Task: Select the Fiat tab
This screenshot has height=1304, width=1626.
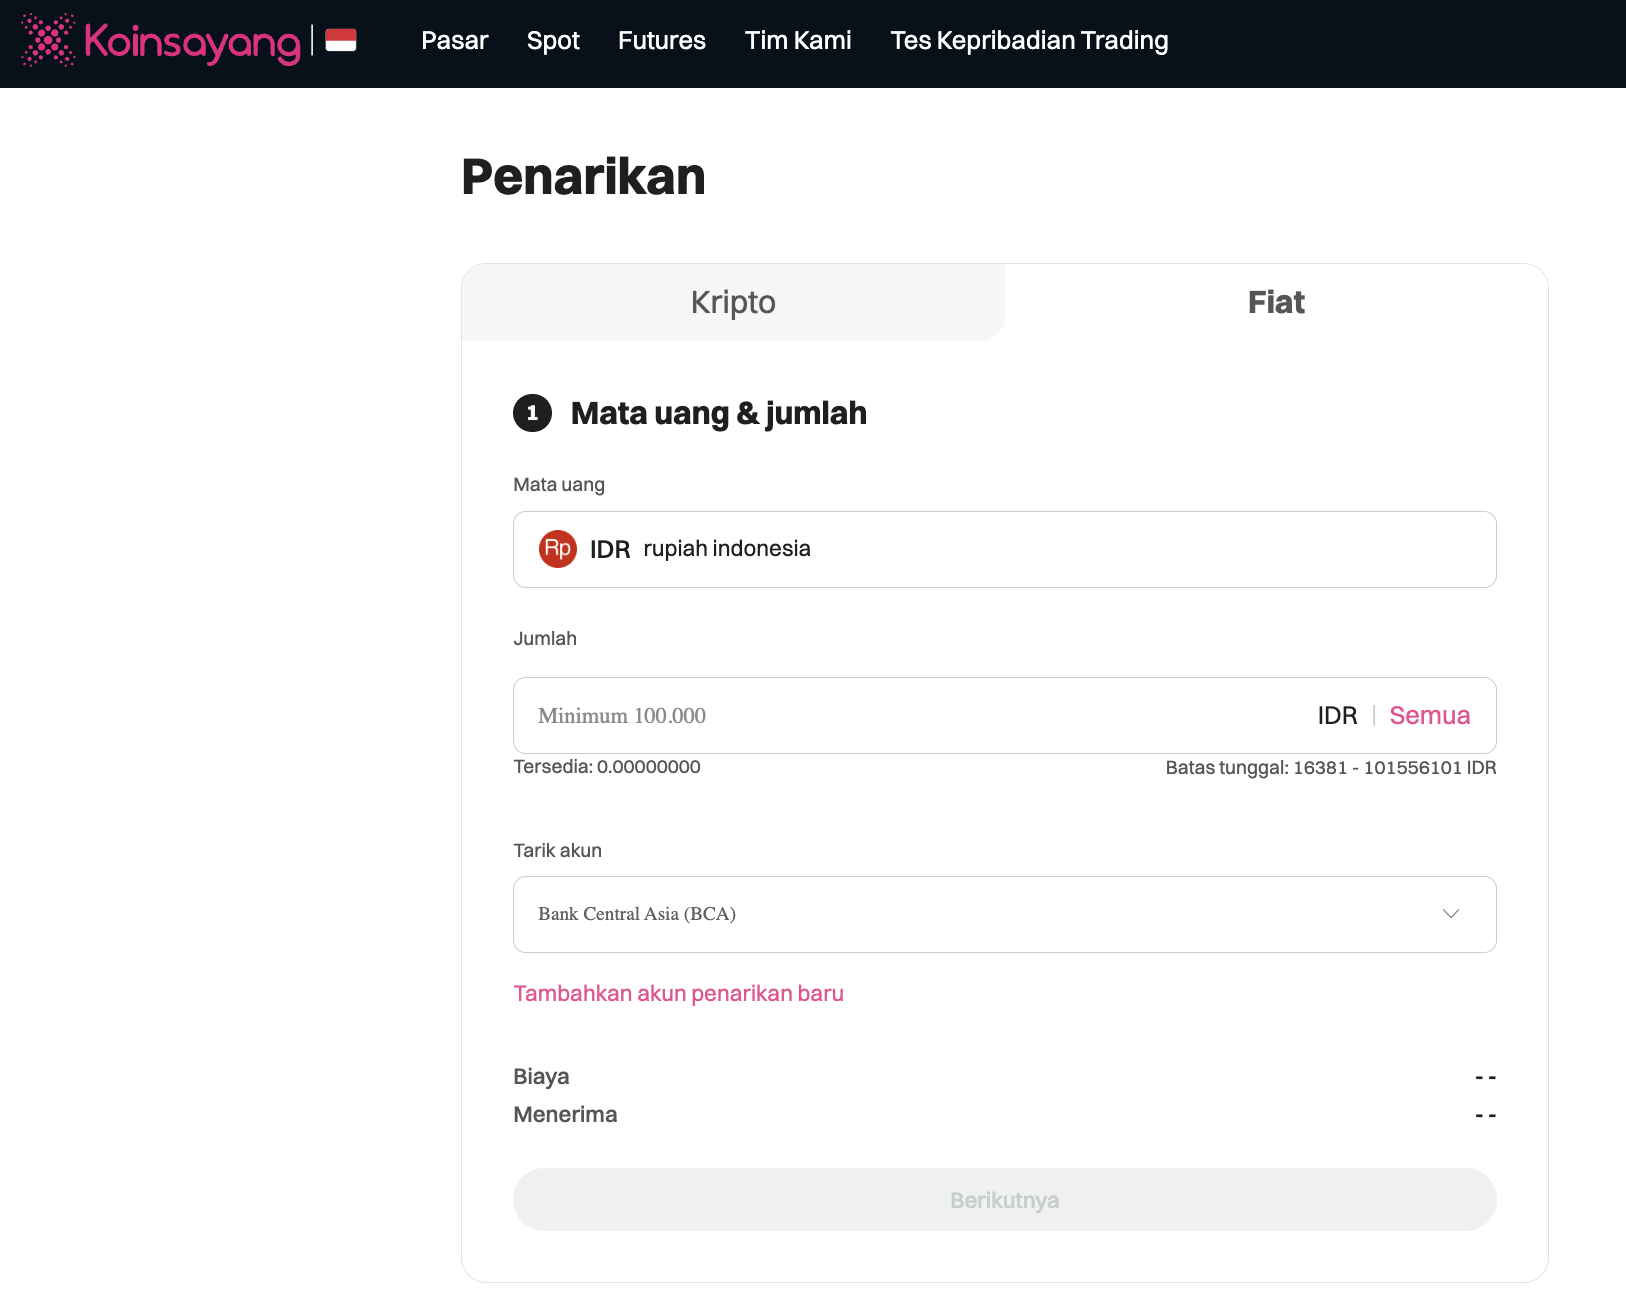Action: click(x=1275, y=302)
